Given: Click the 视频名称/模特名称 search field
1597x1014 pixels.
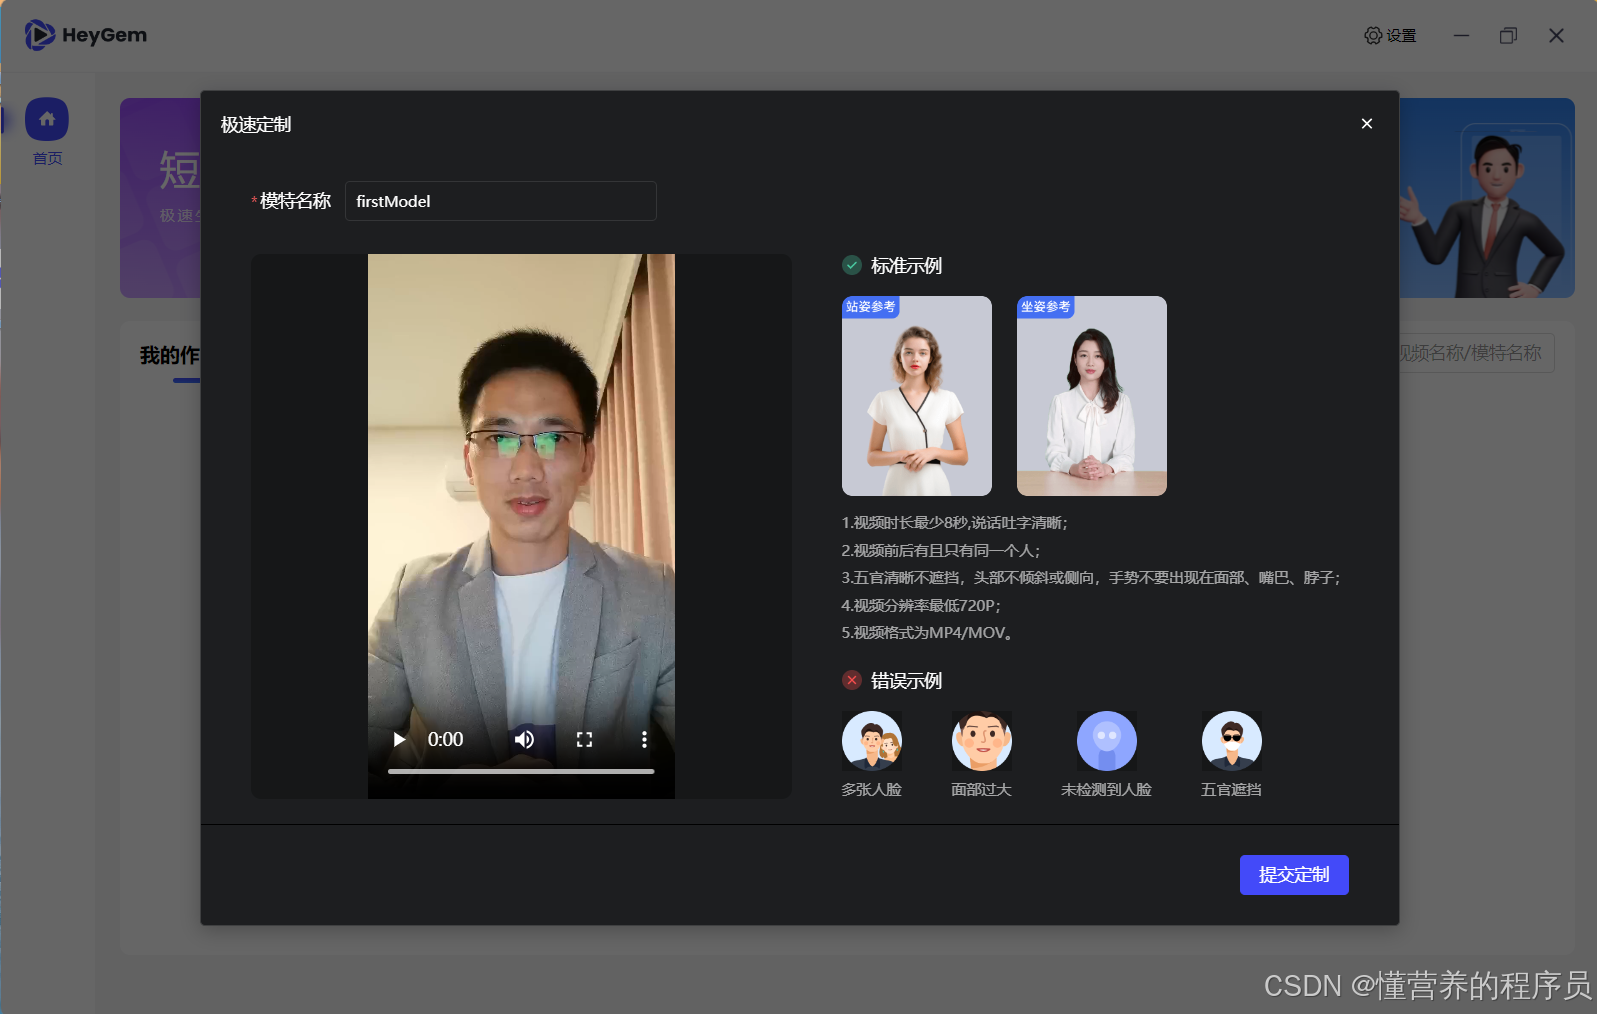Looking at the screenshot, I should 1475,353.
